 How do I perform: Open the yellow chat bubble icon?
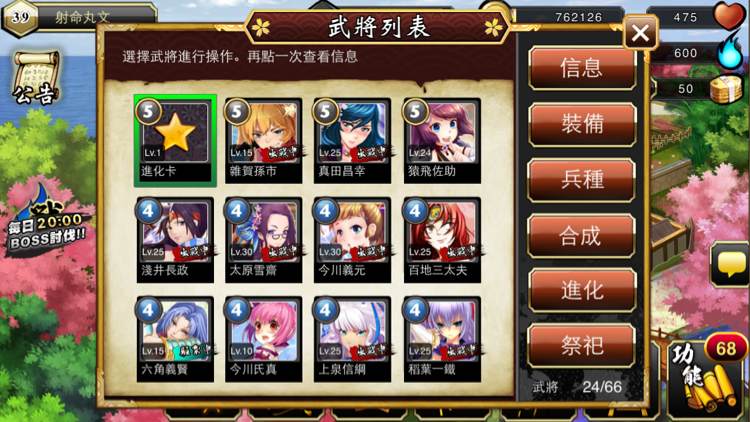(731, 265)
